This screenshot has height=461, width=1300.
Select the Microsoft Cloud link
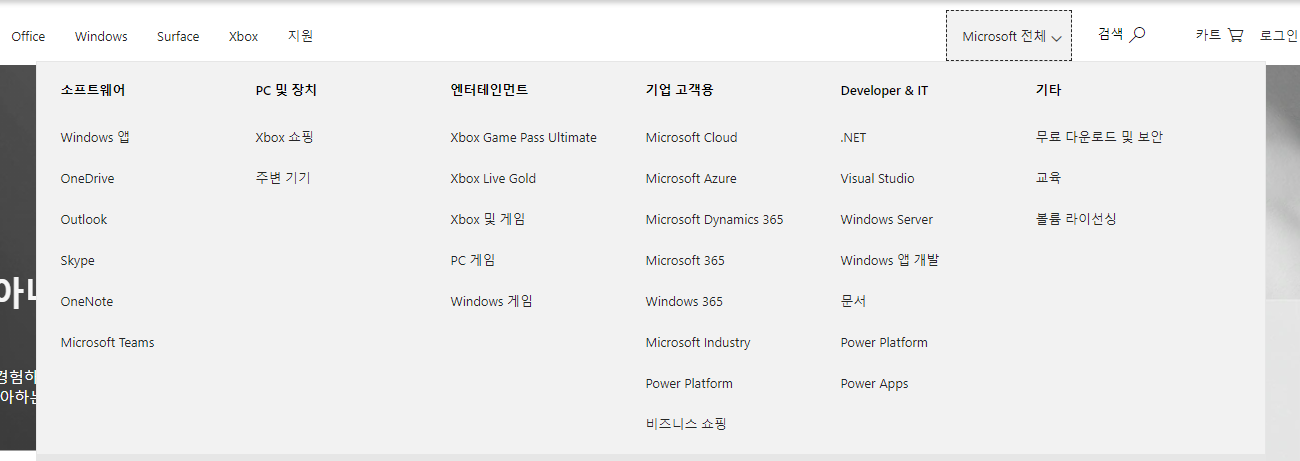click(x=691, y=137)
